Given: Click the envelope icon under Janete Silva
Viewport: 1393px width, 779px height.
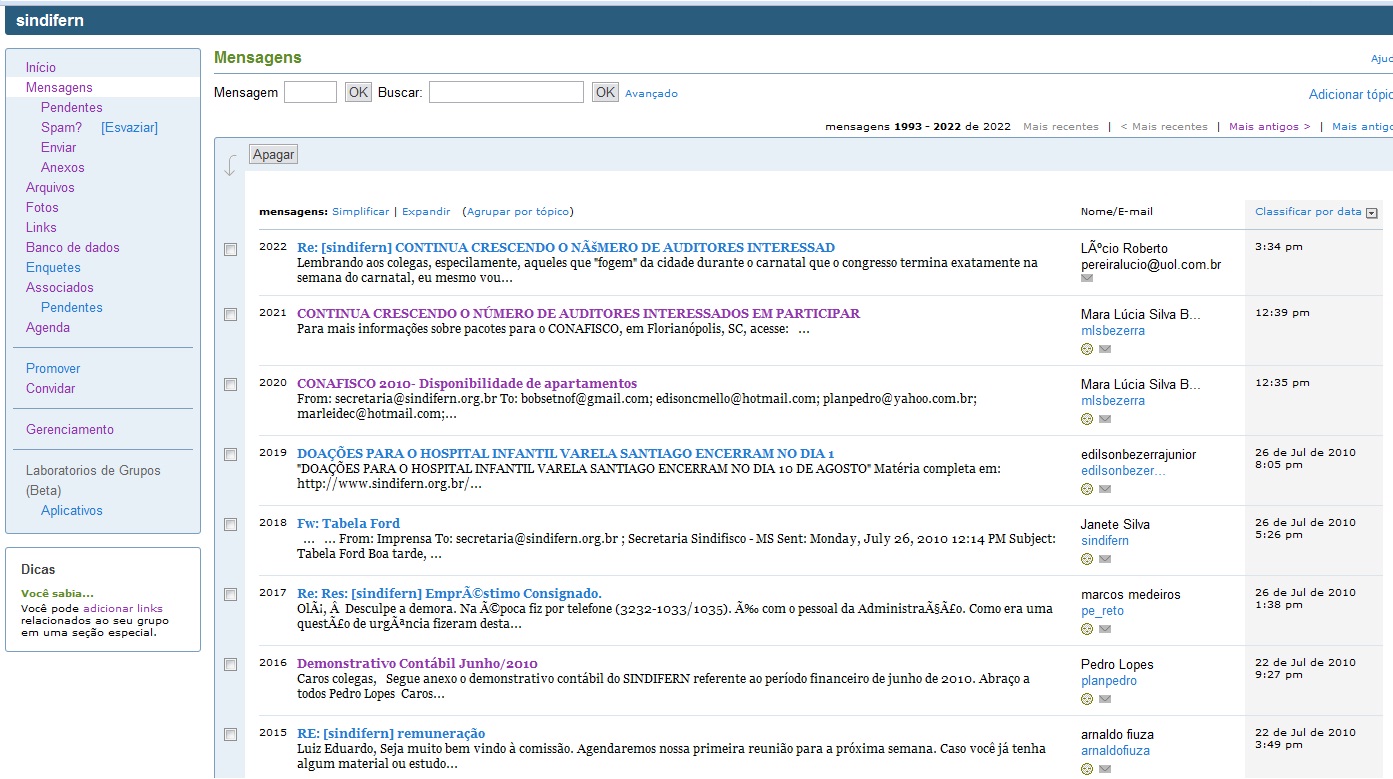Looking at the screenshot, I should (x=1105, y=559).
